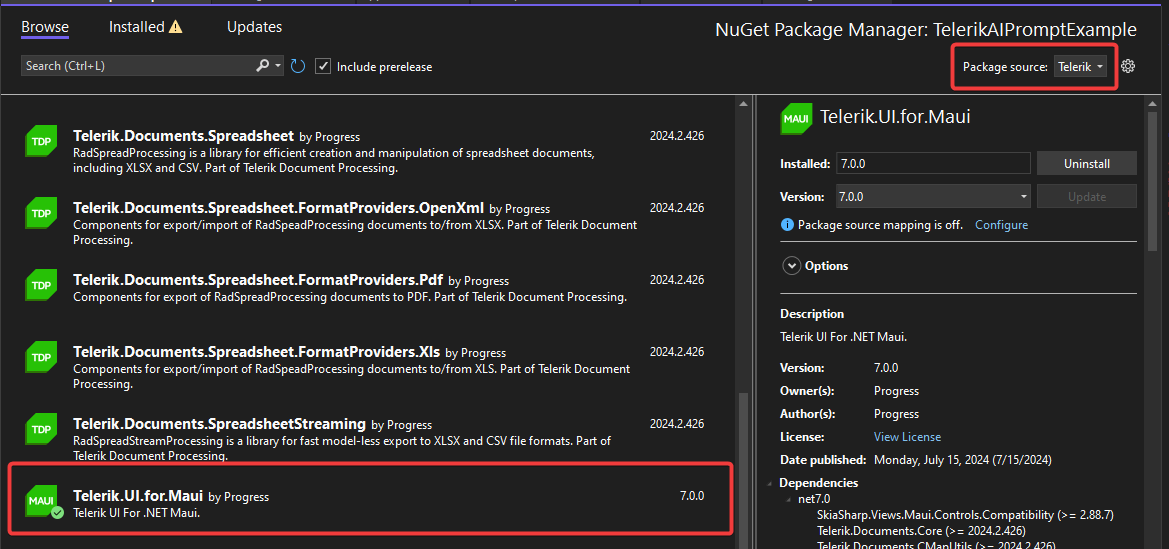Select Telerik.Documents.Spreadsheet package row
The width and height of the screenshot is (1169, 549).
point(366,151)
